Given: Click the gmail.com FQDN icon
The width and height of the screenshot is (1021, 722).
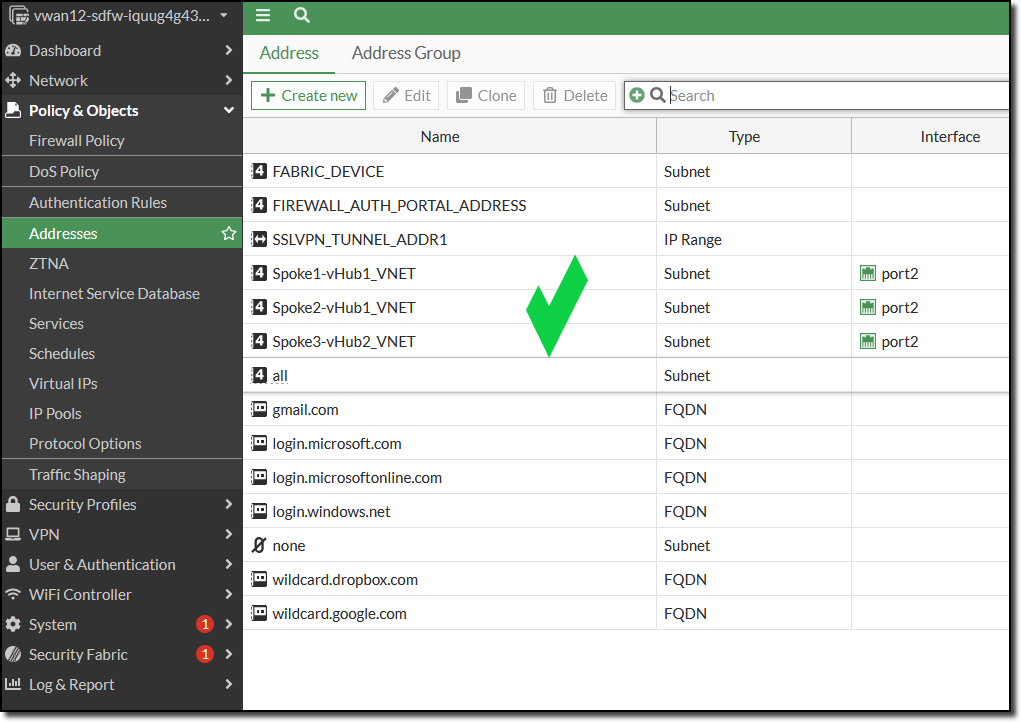Looking at the screenshot, I should pos(259,409).
